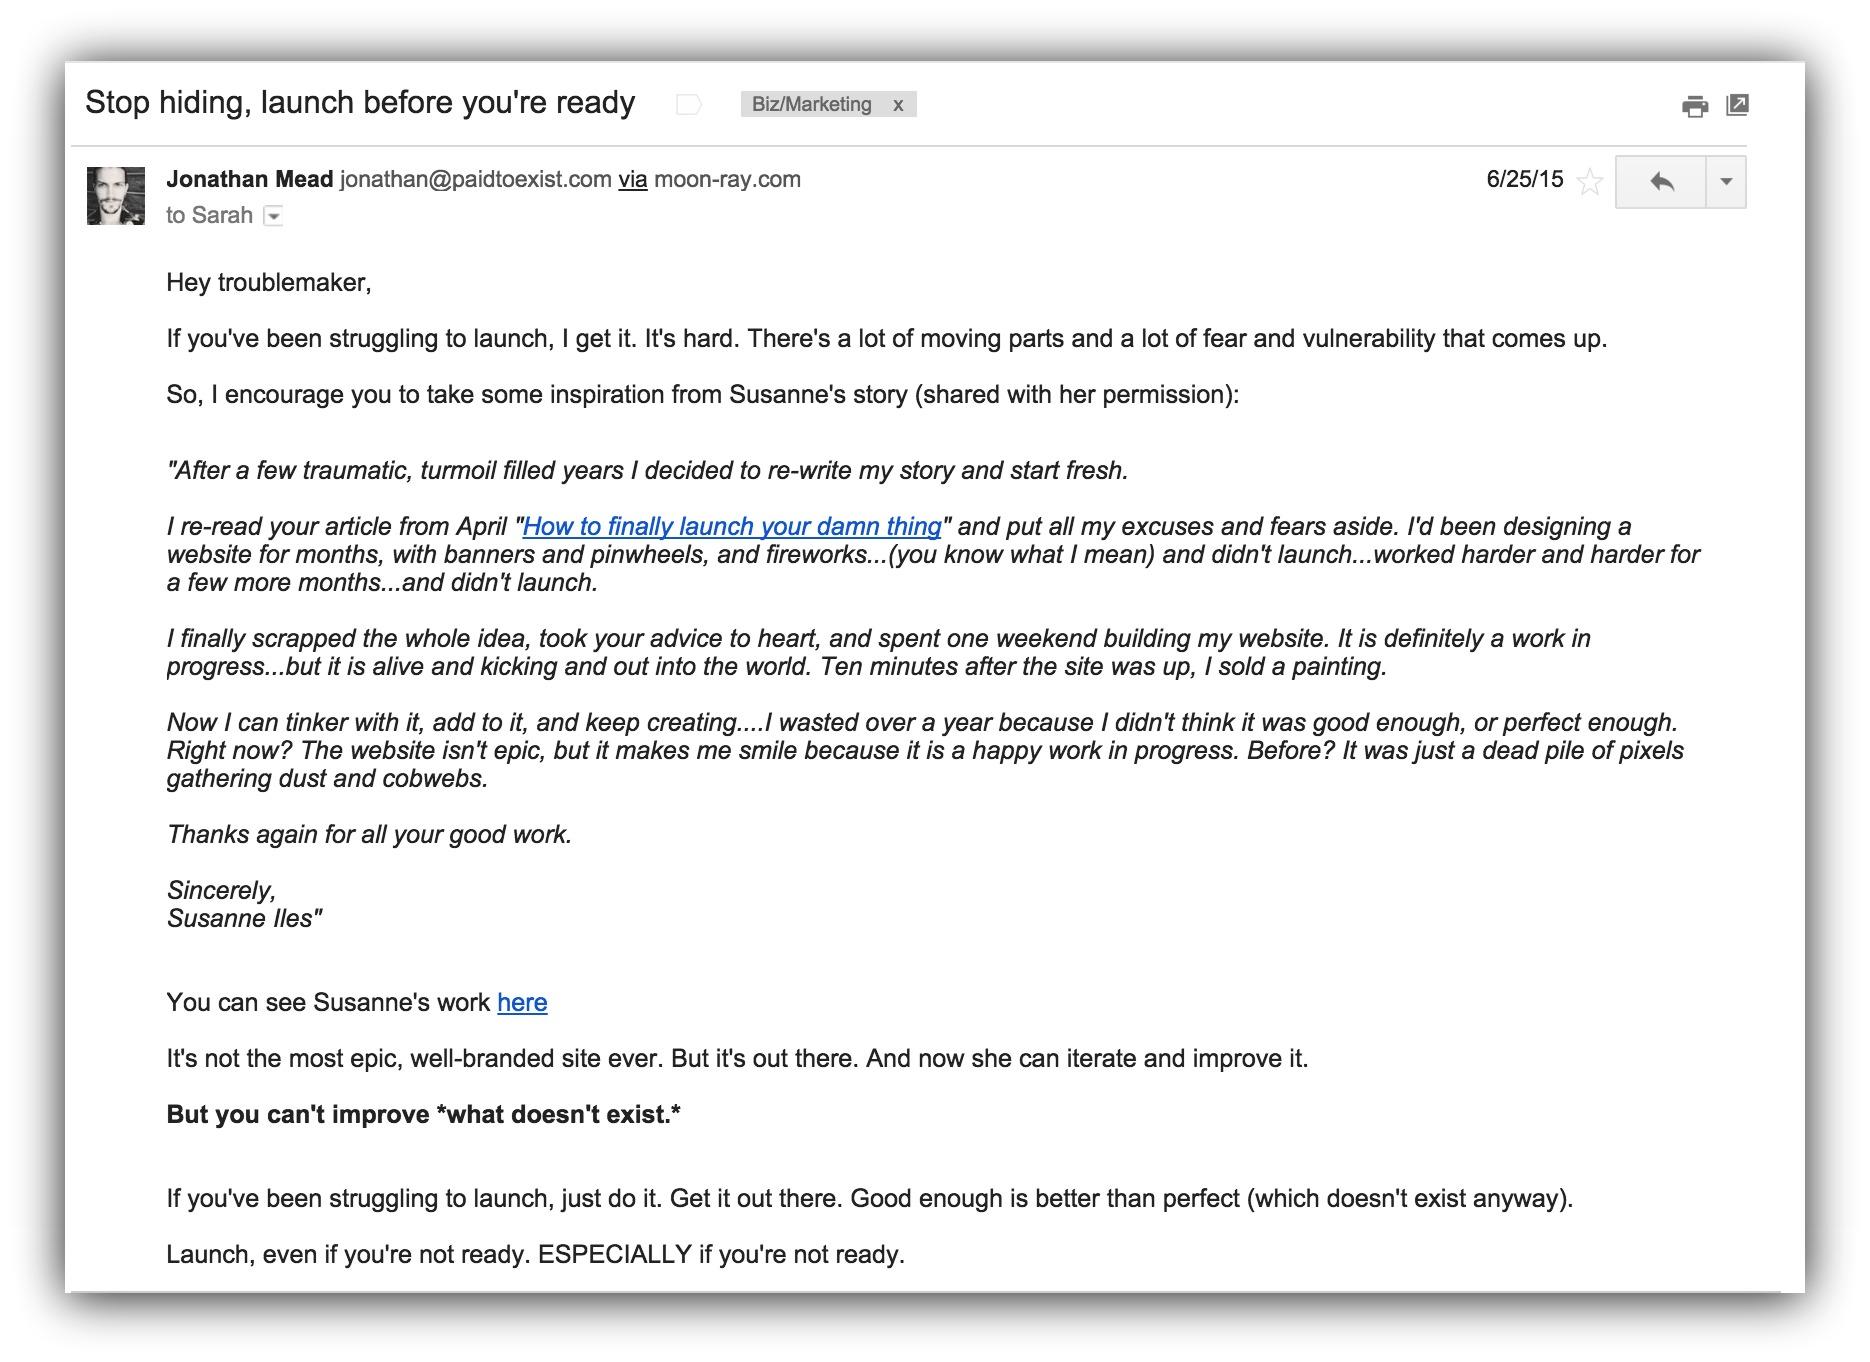Click the subject 'Stop hiding, launch before you're ready'
1870x1362 pixels.
pyautogui.click(x=360, y=103)
